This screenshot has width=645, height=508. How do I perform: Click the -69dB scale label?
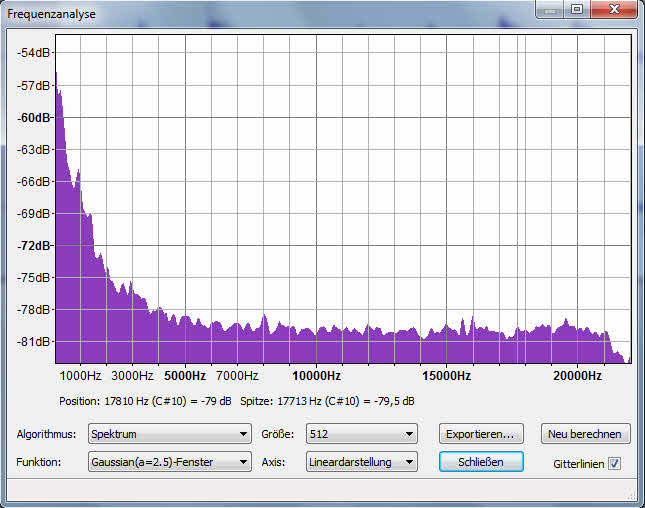(34, 213)
